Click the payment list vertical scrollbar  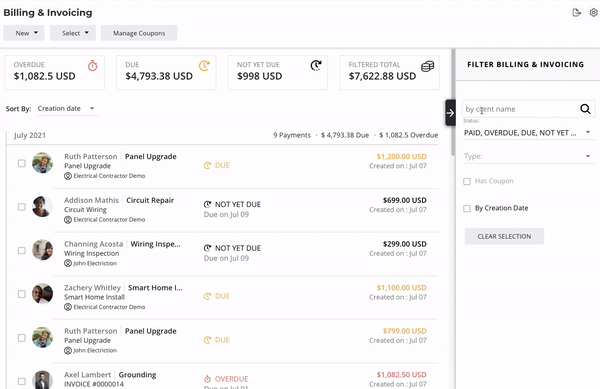coord(453,101)
